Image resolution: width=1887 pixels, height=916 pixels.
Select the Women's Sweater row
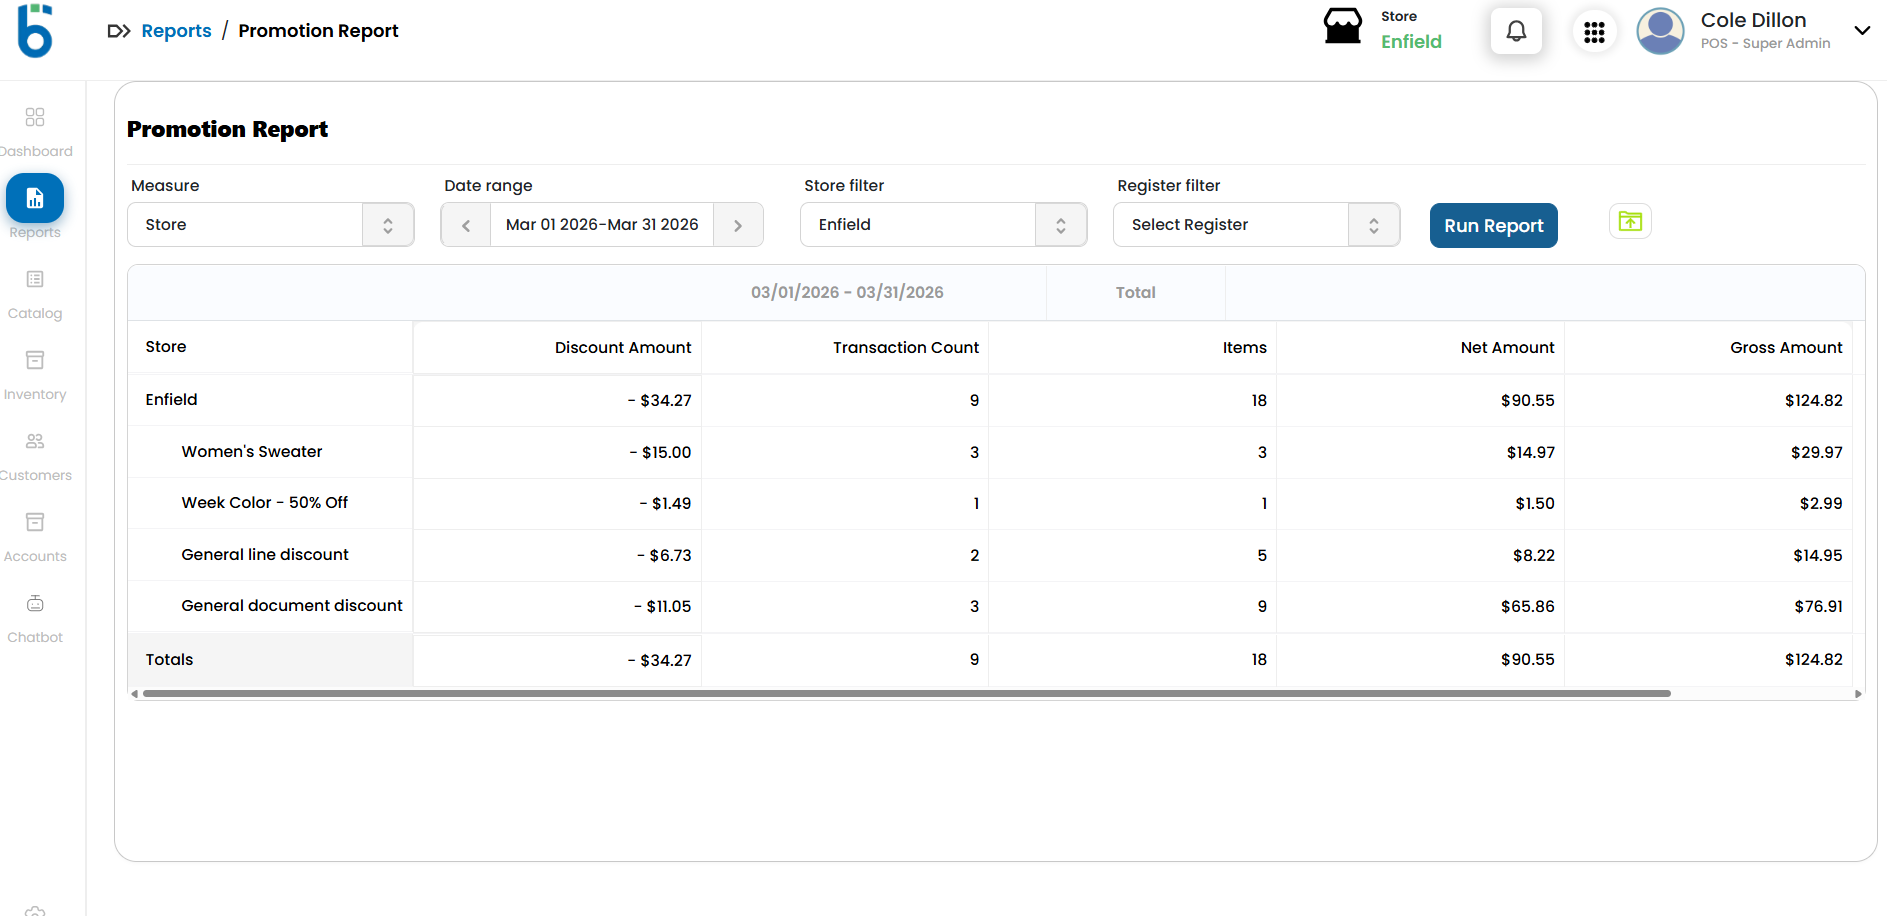tap(990, 452)
